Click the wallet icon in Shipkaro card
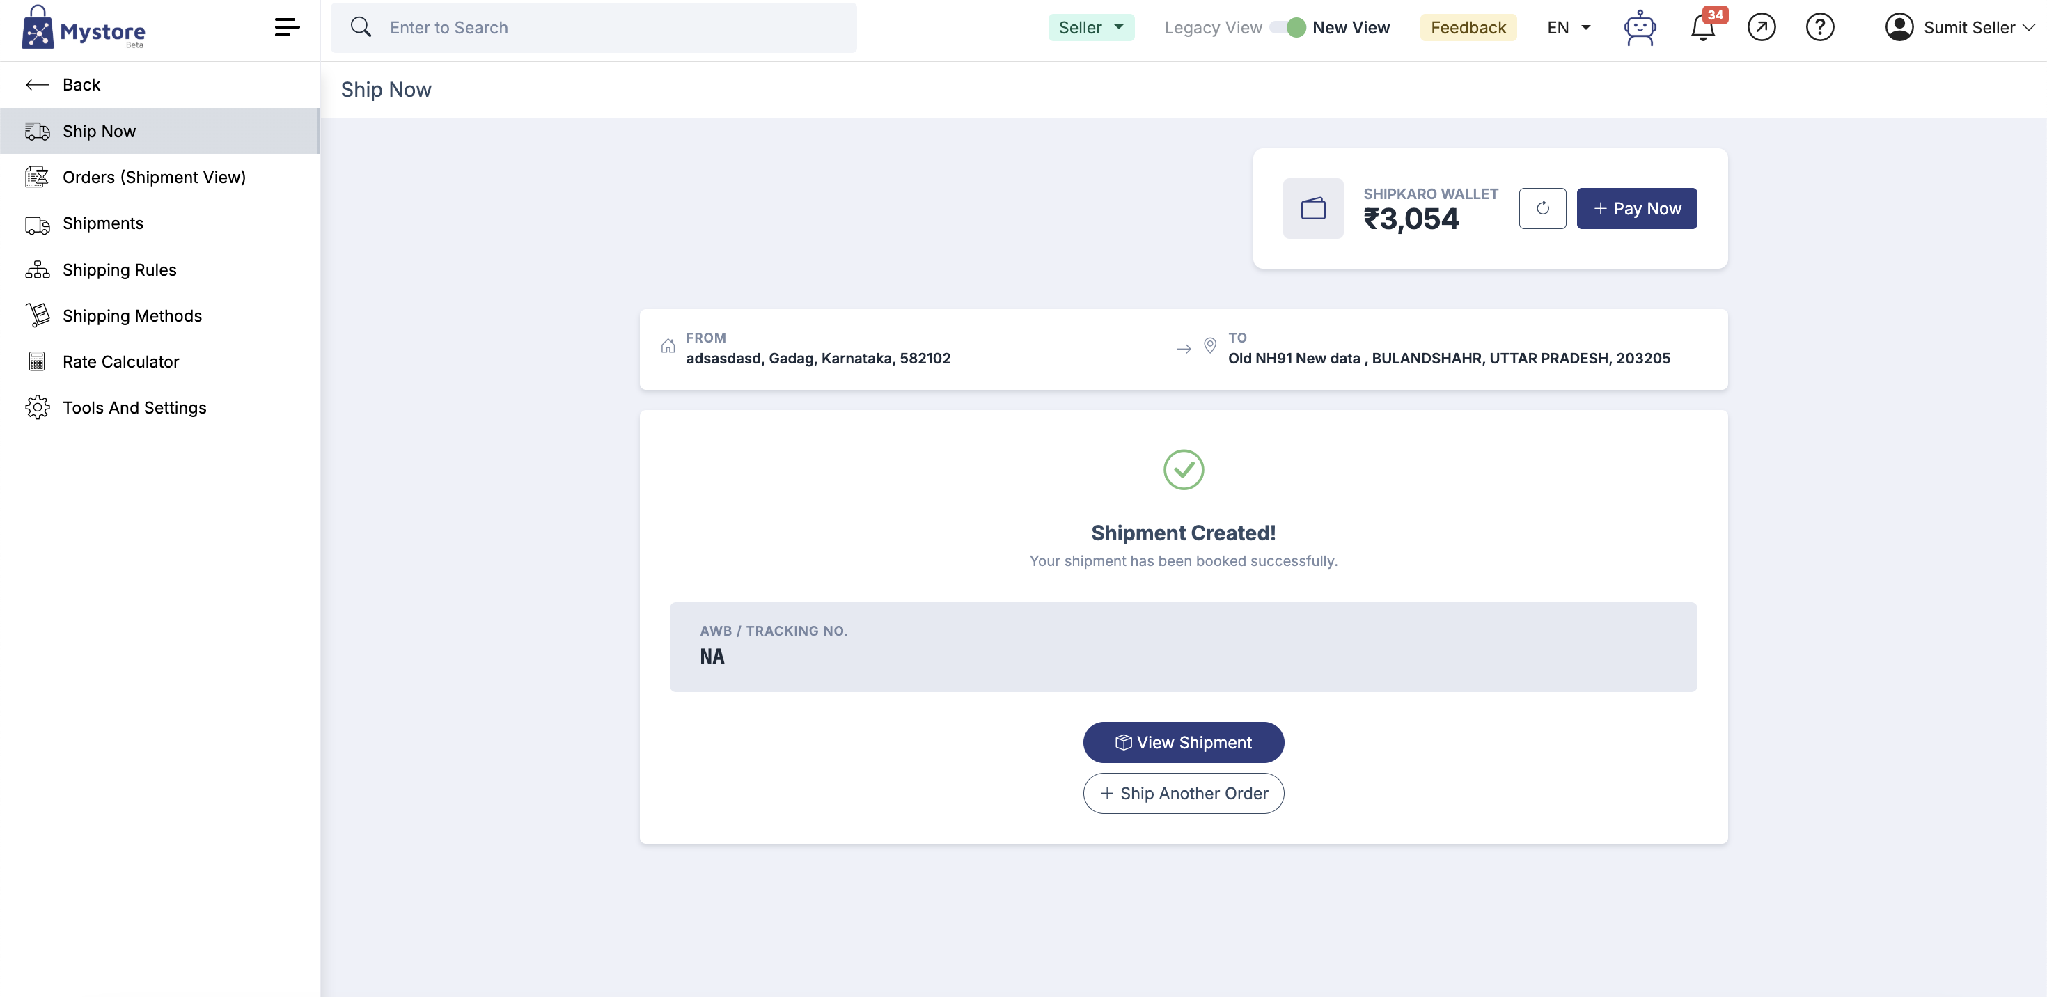The image size is (2047, 997). (x=1313, y=208)
